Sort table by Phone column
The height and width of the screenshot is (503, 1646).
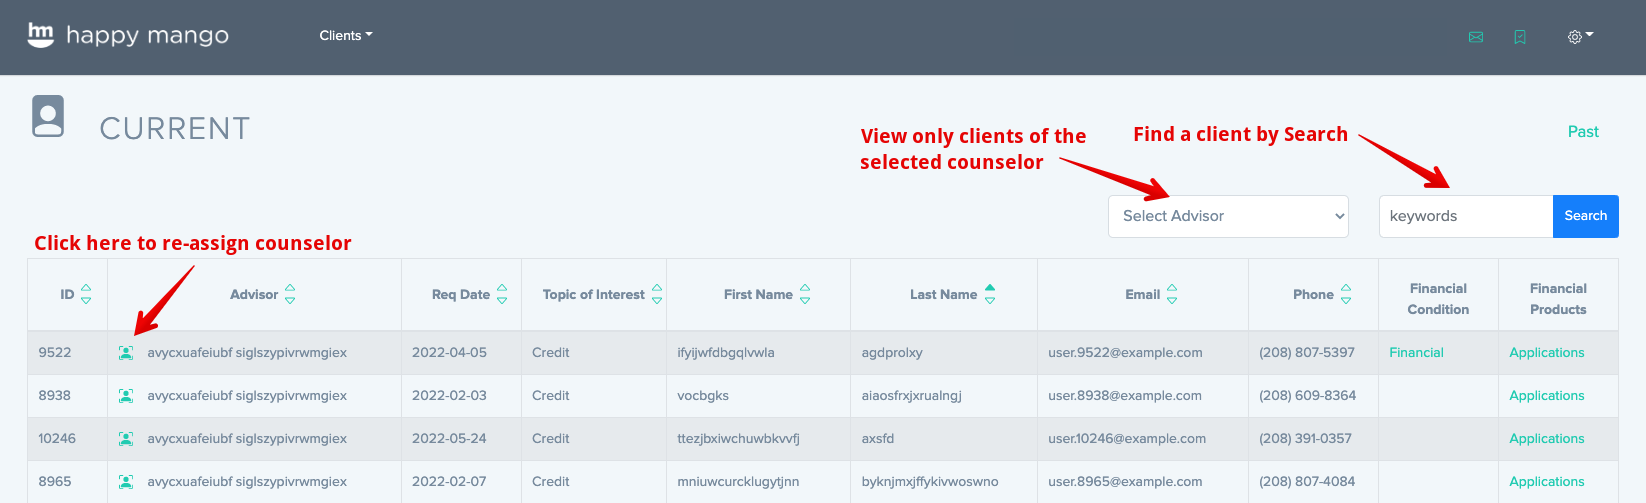1346,294
